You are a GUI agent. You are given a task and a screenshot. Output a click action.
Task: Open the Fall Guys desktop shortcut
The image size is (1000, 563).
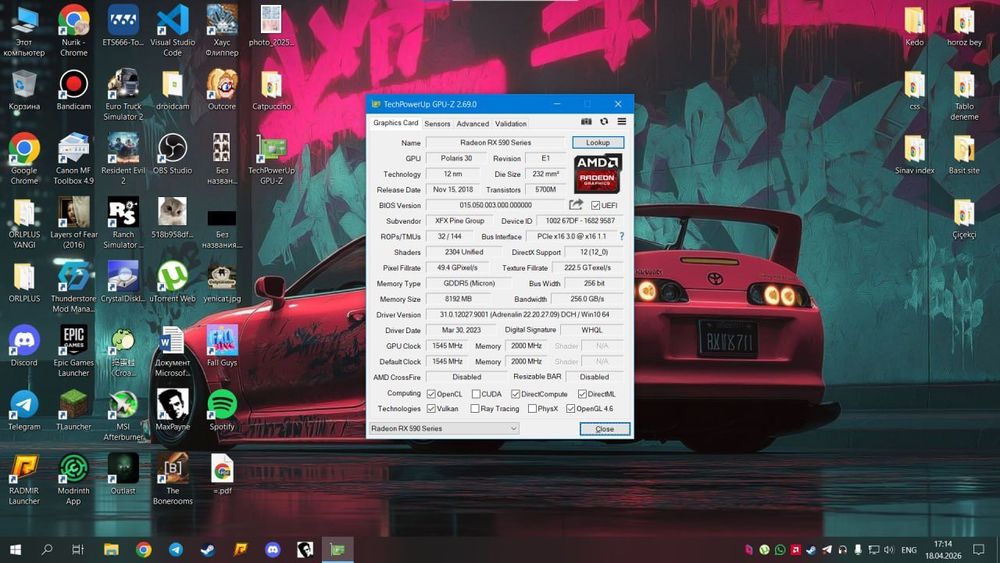[222, 346]
